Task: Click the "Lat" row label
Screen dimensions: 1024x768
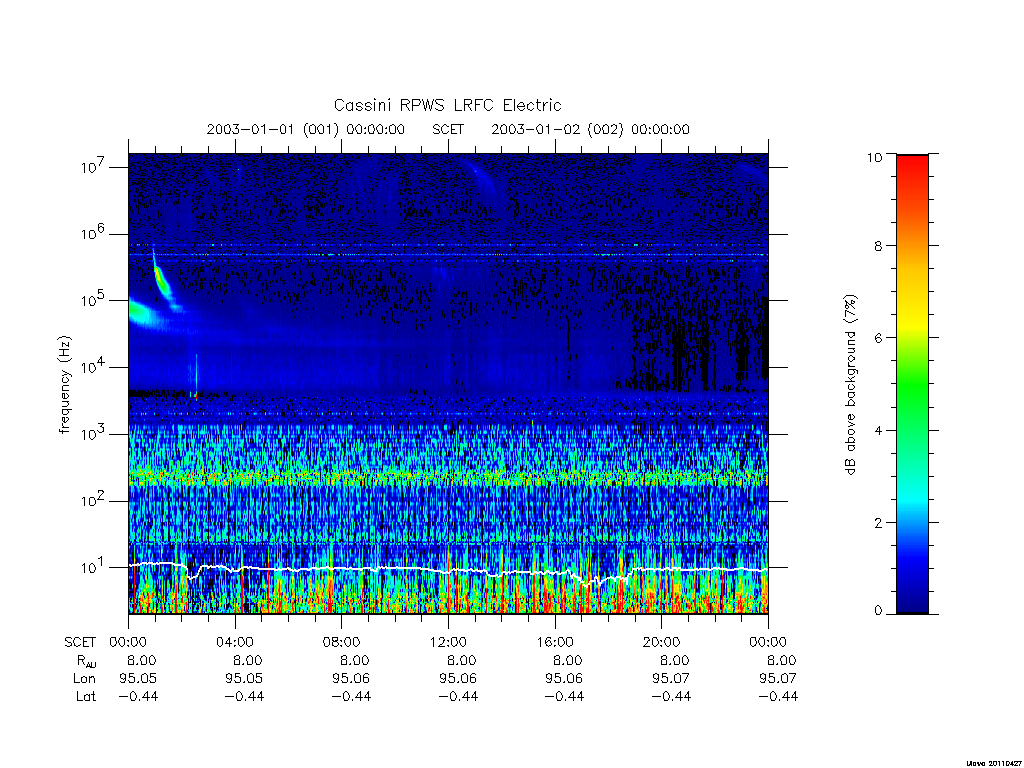Action: point(86,697)
